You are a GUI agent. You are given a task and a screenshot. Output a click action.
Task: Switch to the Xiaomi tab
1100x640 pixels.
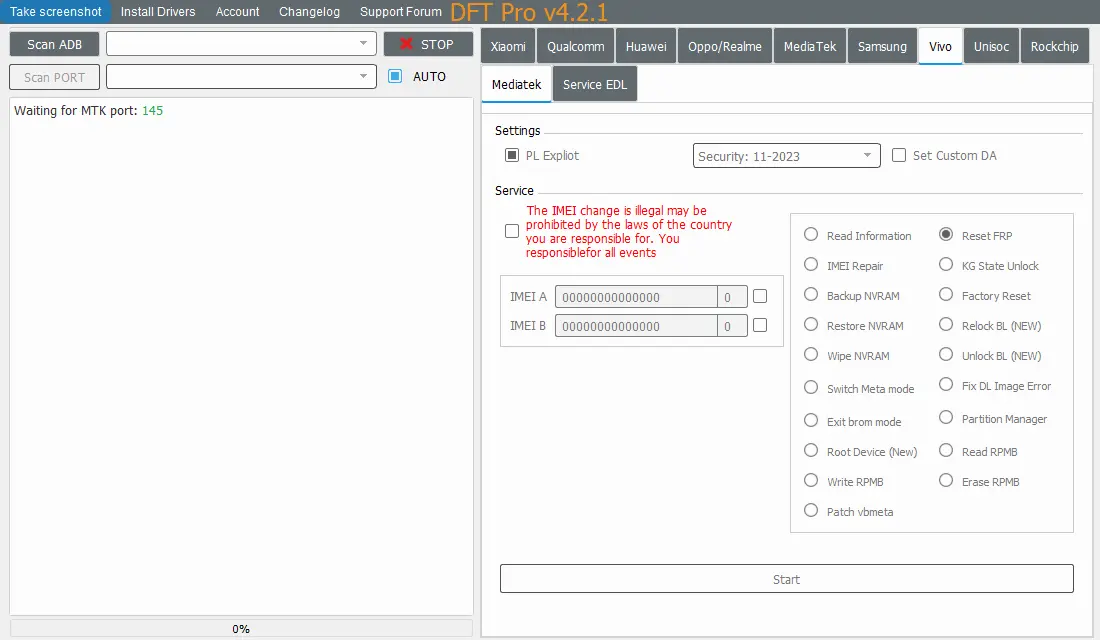[508, 46]
